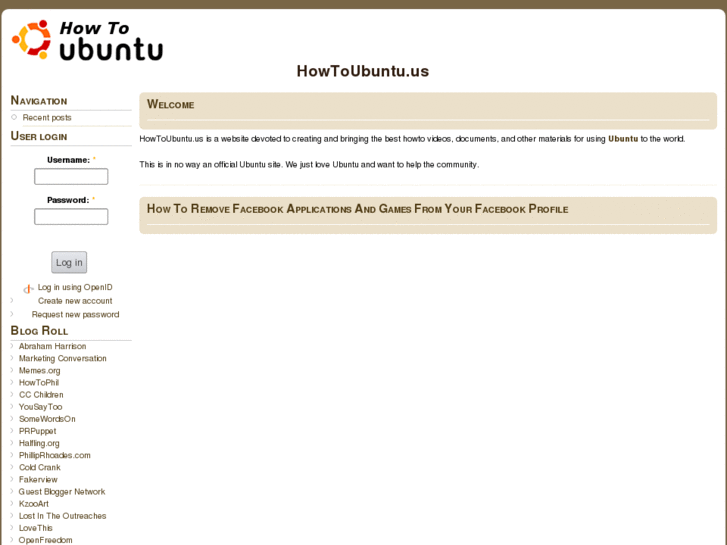Viewport: 727px width, 545px height.
Task: Visit PhillipRhoades.com blog link
Action: pos(55,455)
